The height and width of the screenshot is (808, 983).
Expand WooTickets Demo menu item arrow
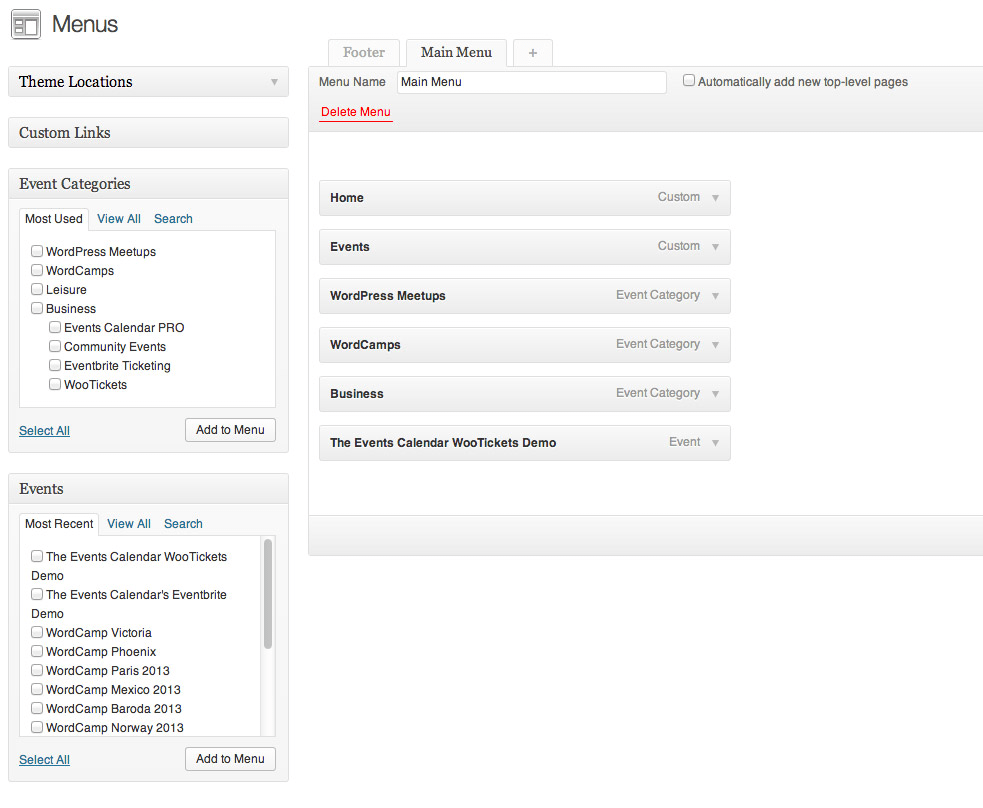(715, 443)
